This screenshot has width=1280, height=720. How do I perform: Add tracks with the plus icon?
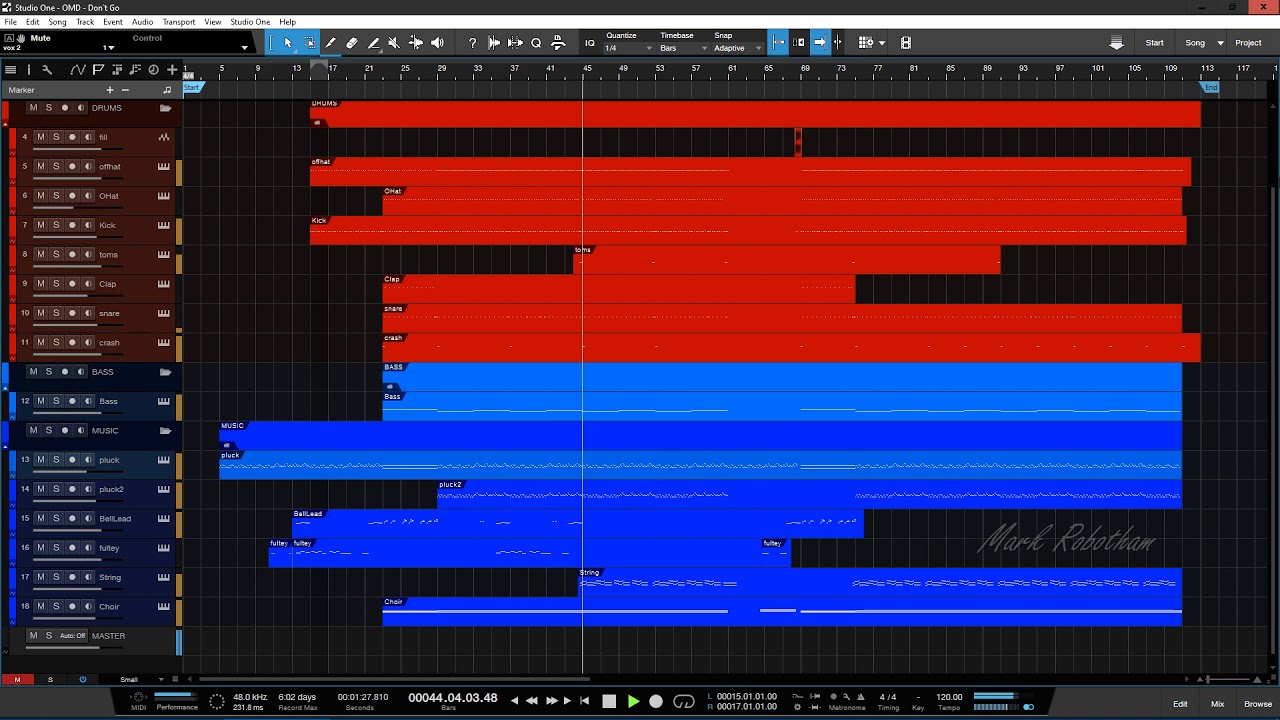click(x=172, y=70)
